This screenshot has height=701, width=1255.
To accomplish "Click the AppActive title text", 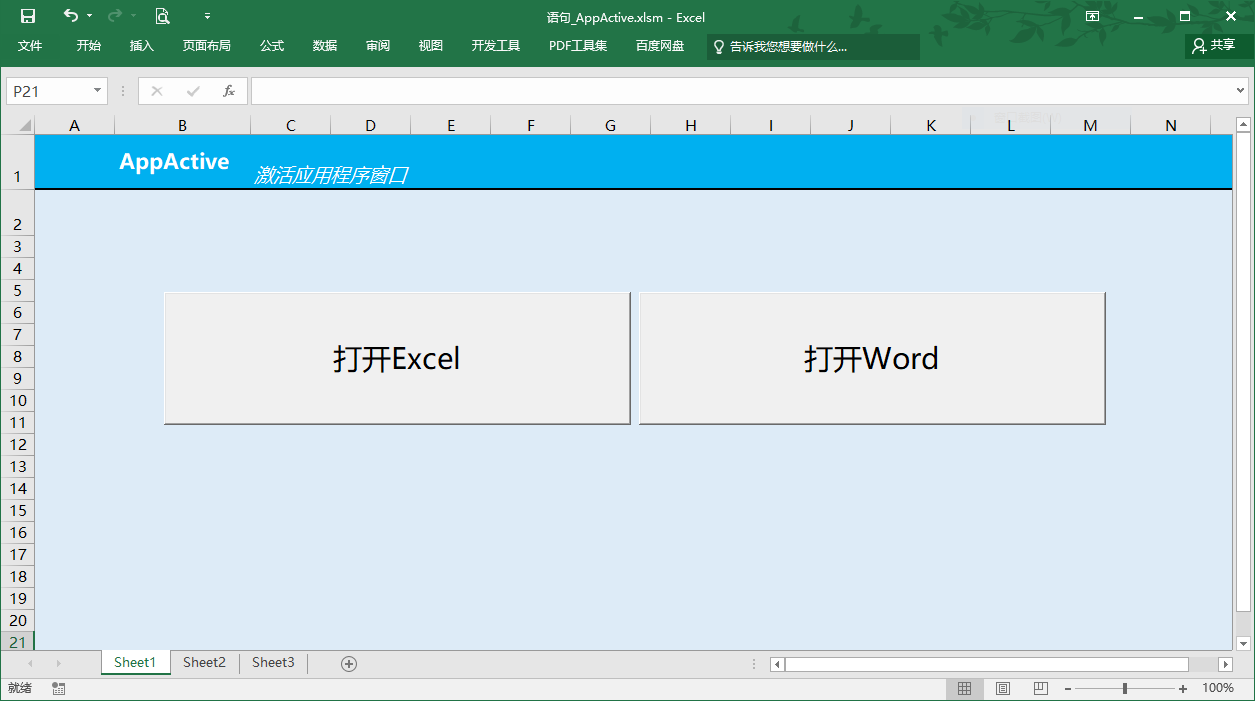I will [174, 161].
